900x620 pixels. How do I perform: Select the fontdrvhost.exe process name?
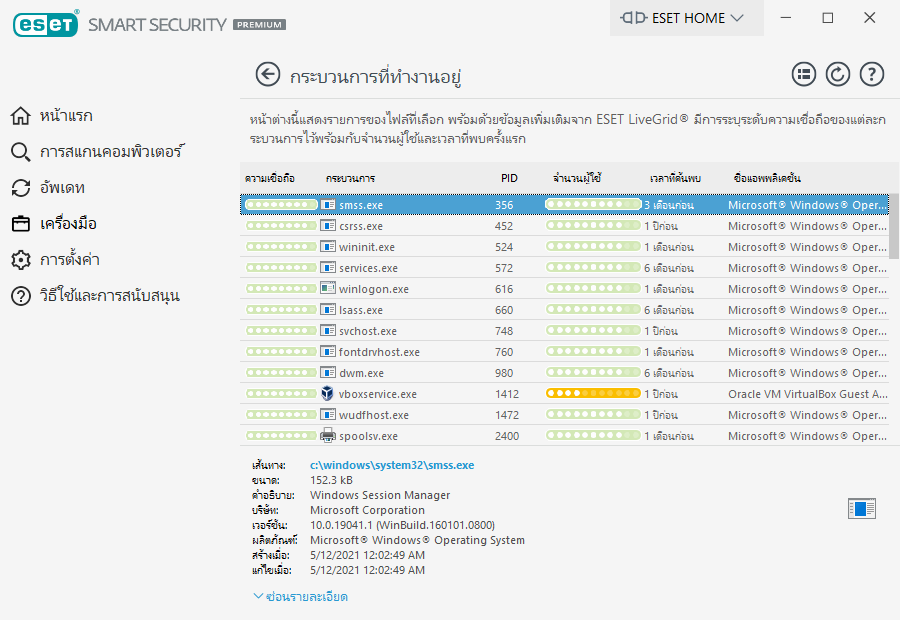point(379,352)
